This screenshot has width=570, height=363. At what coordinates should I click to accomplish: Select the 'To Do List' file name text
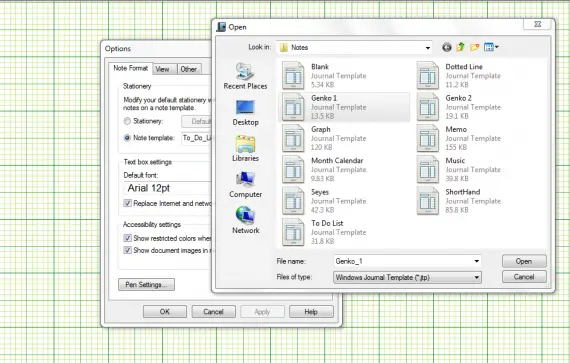click(x=327, y=223)
